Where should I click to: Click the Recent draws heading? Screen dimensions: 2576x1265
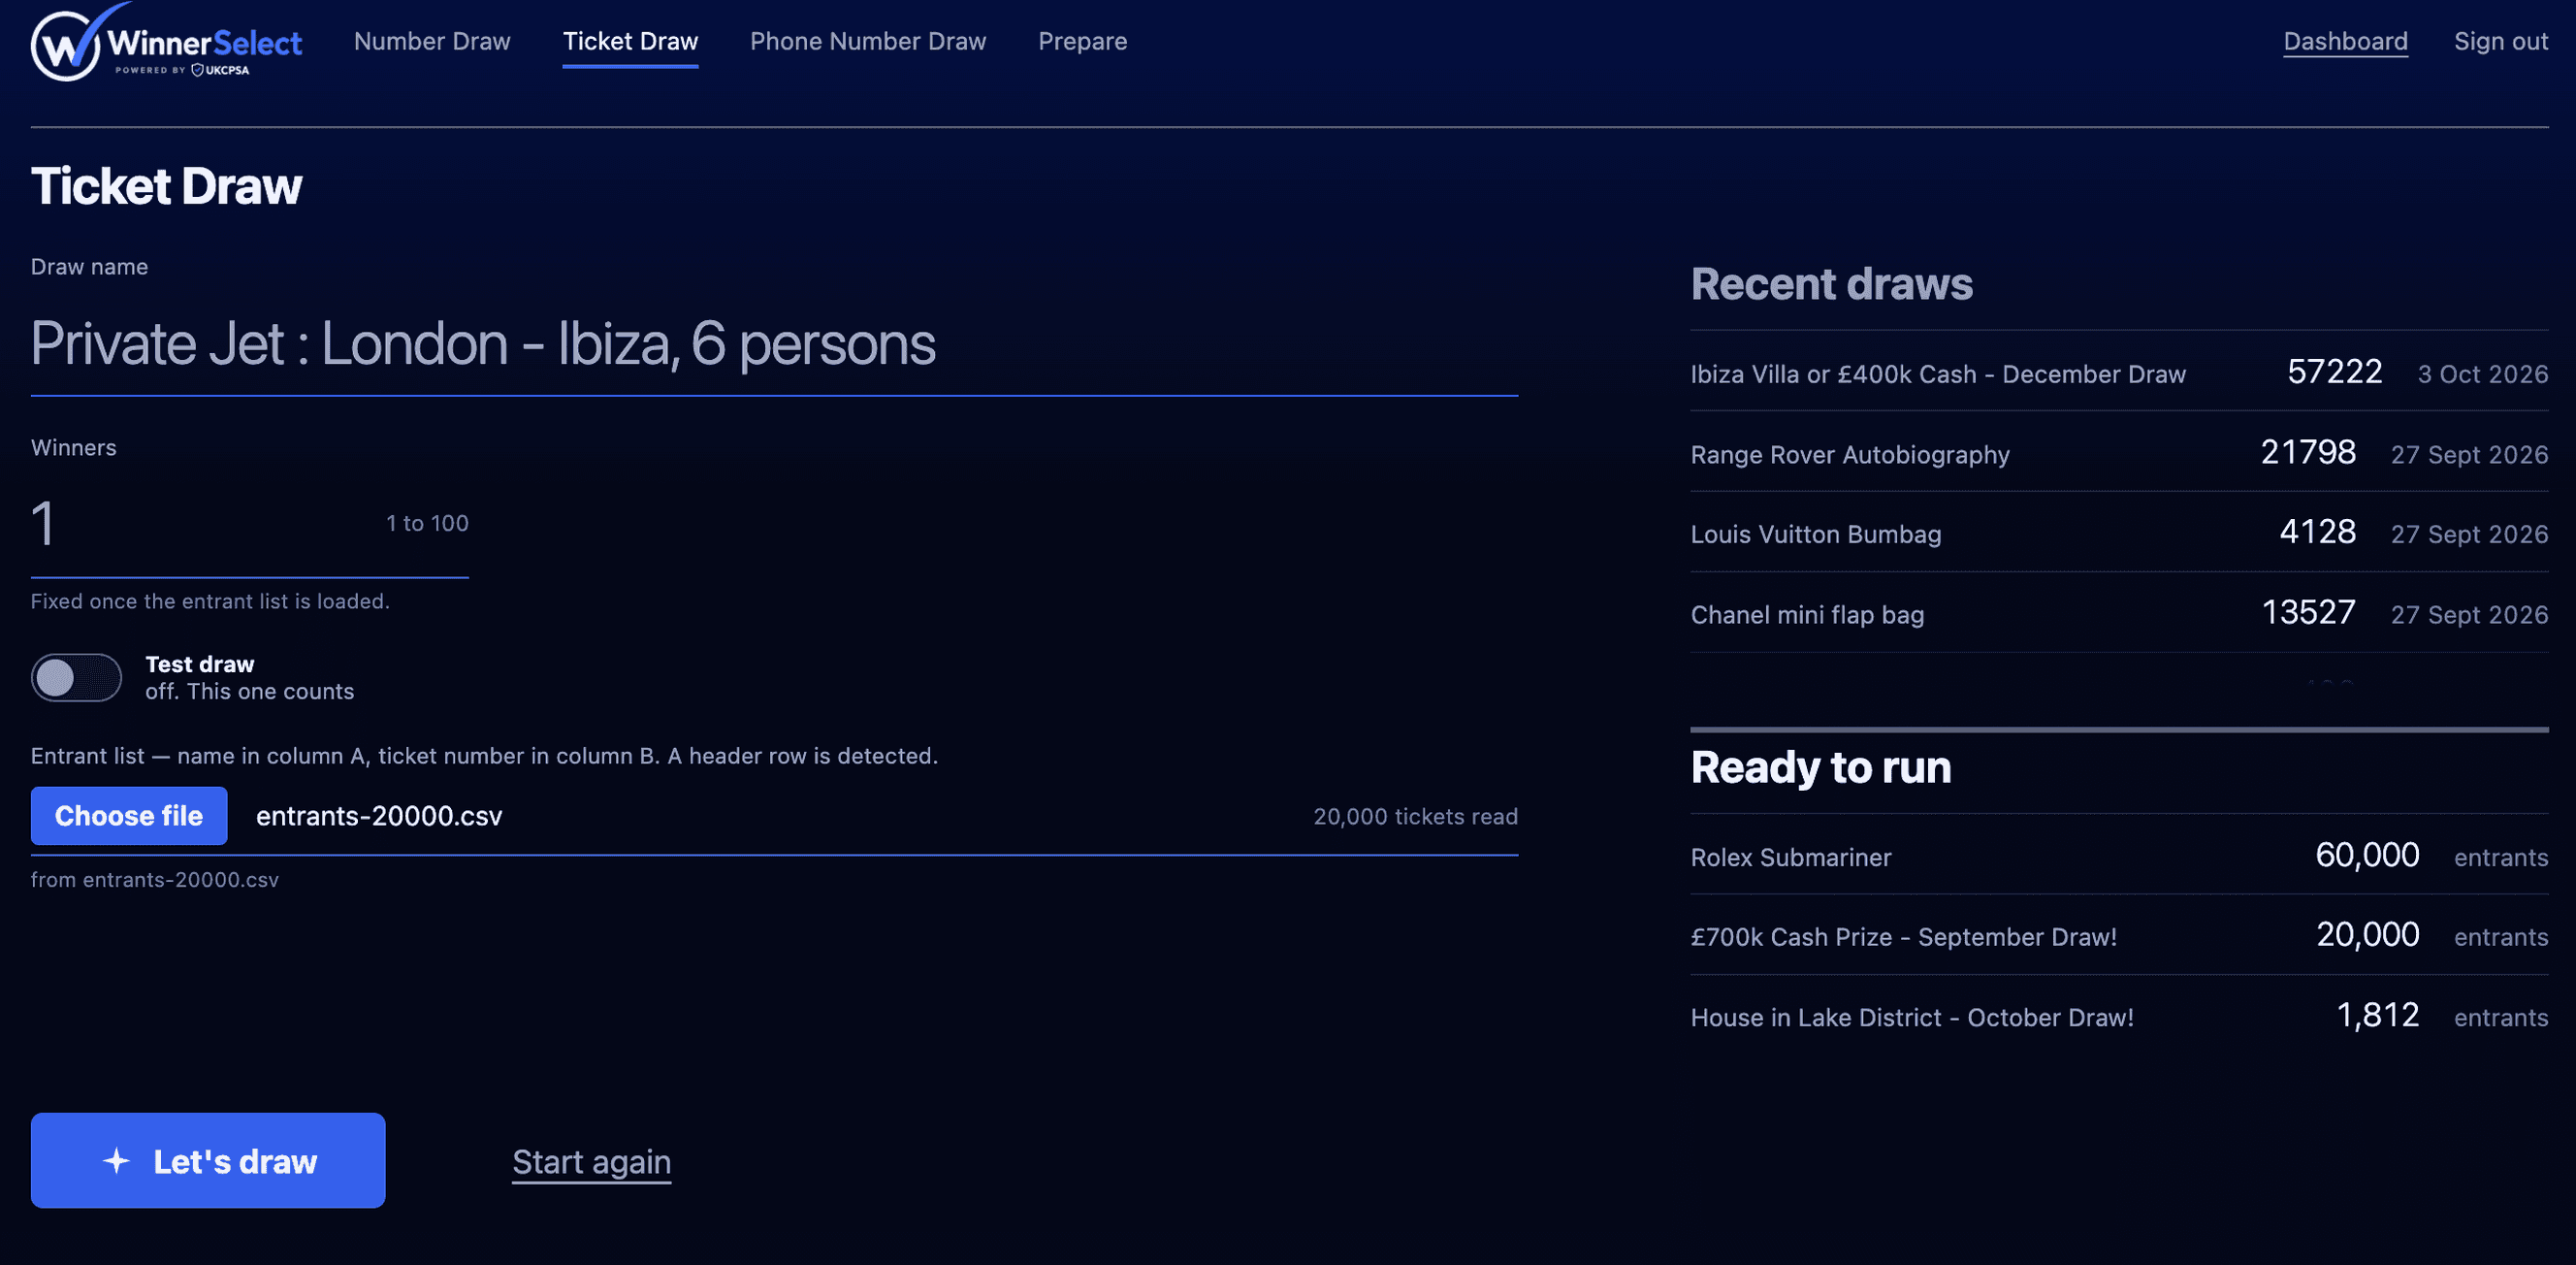coord(1831,284)
